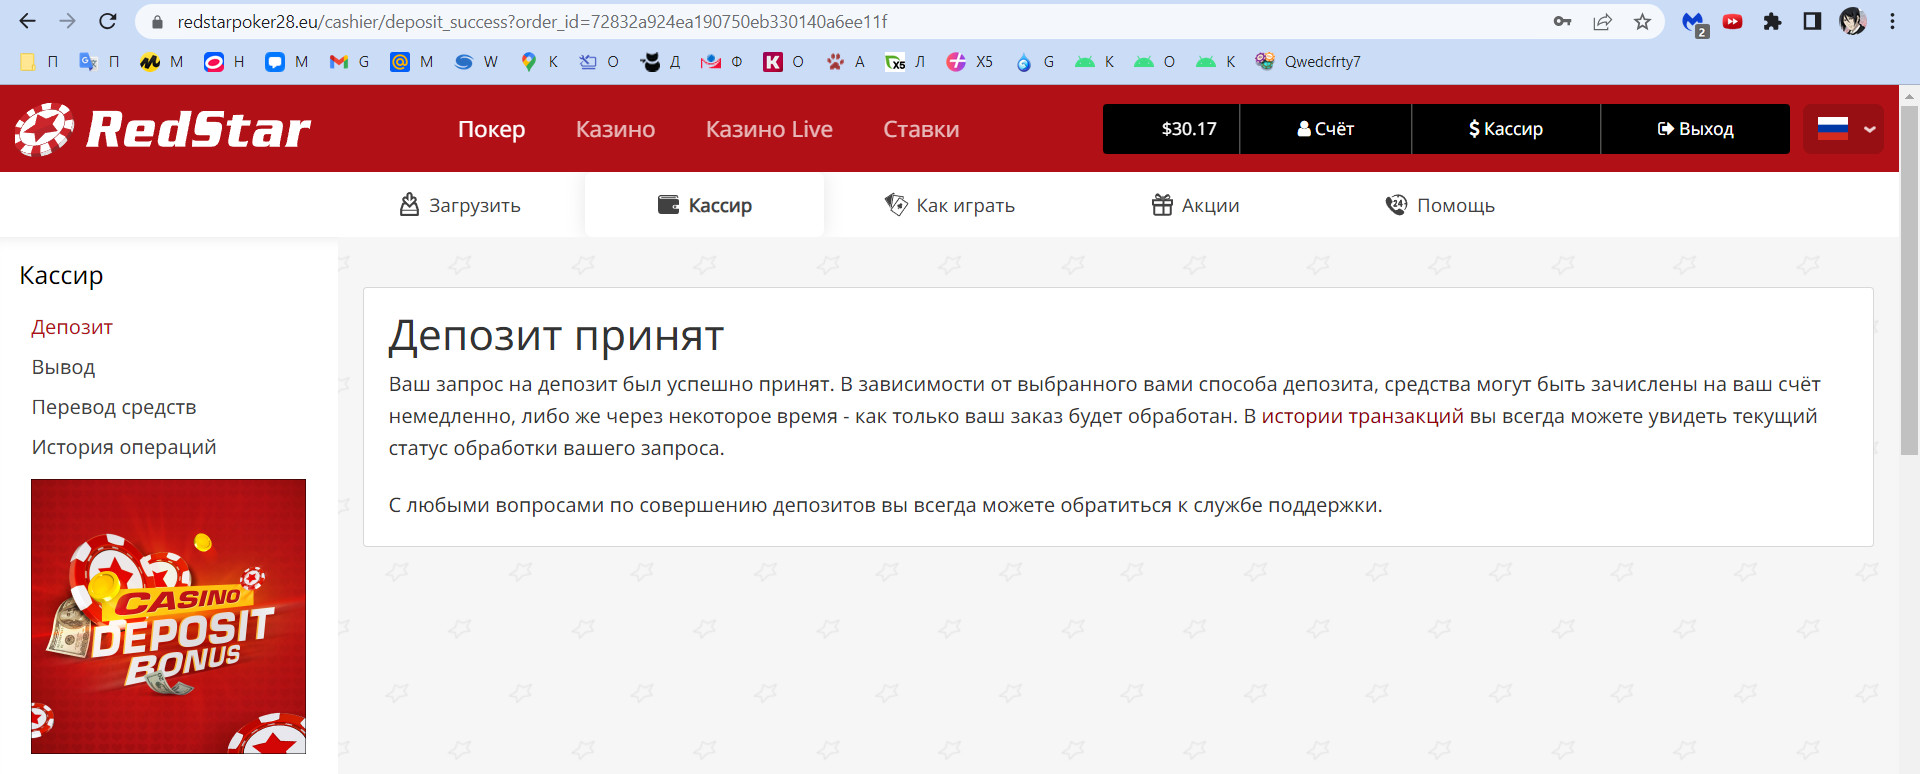Viewport: 1920px width, 774px height.
Task: Open the Как играть tab
Action: (x=950, y=205)
